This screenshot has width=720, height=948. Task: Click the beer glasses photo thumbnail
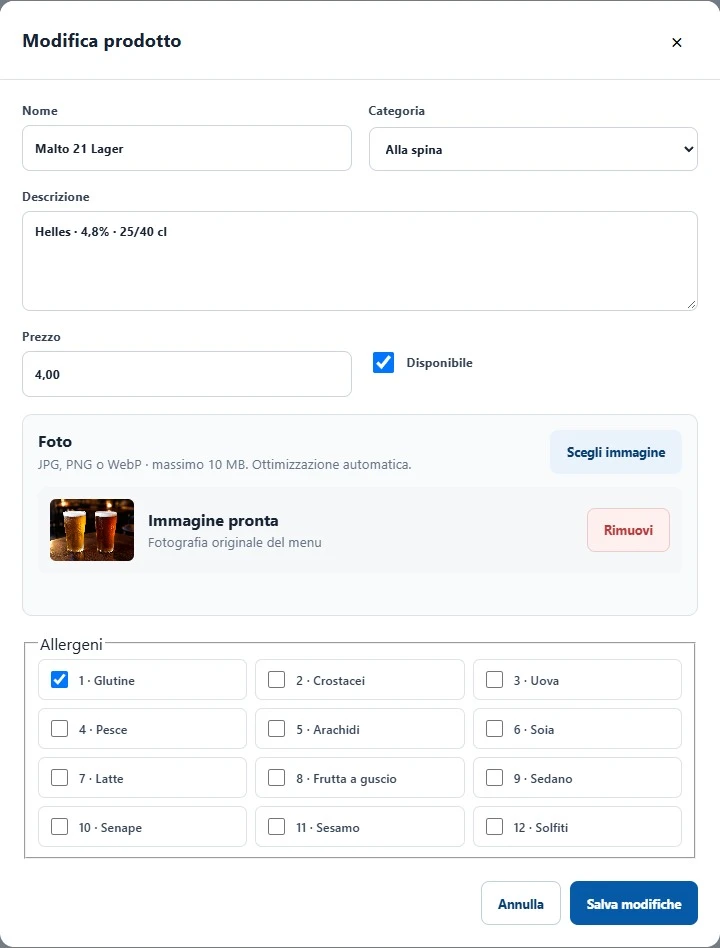[x=92, y=530]
